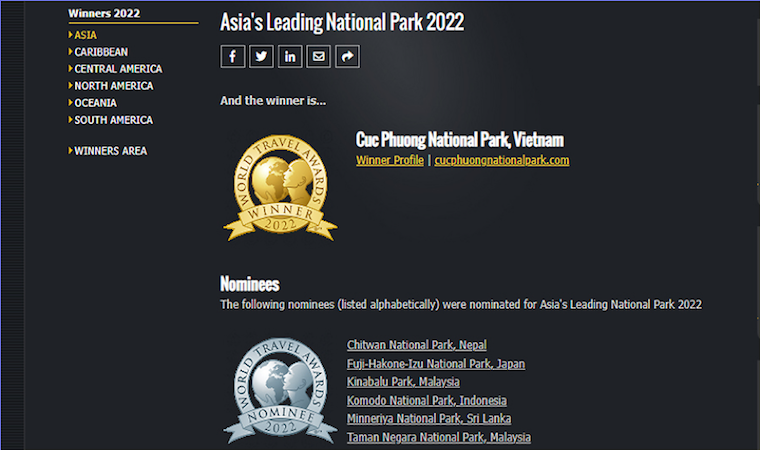
Task: Visit cucphuongnationalpark.com website link
Action: 501,160
